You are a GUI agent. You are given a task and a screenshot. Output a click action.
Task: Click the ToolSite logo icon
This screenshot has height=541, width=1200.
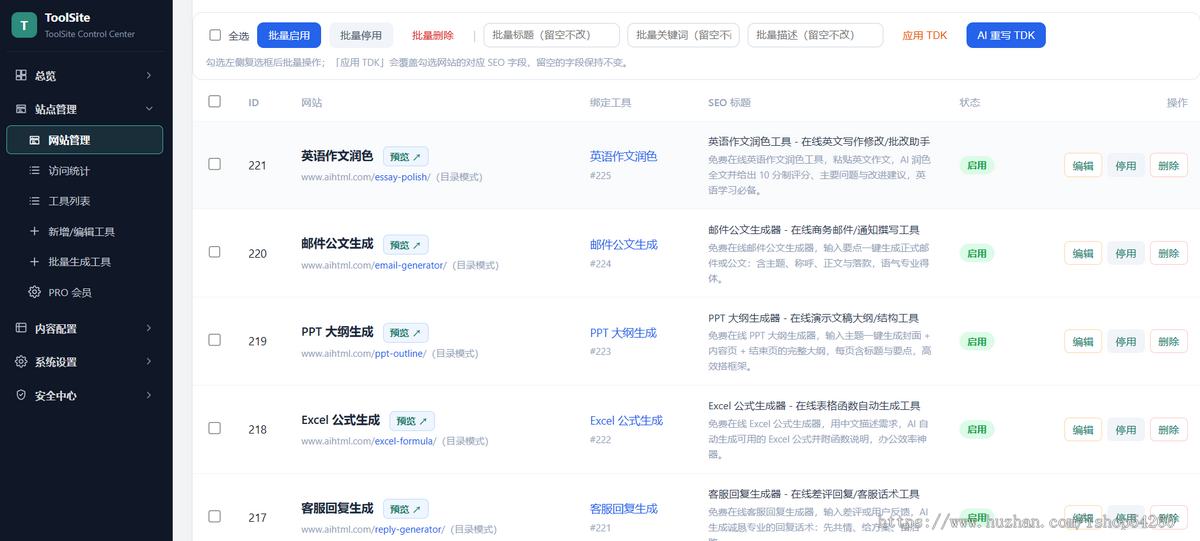24,25
